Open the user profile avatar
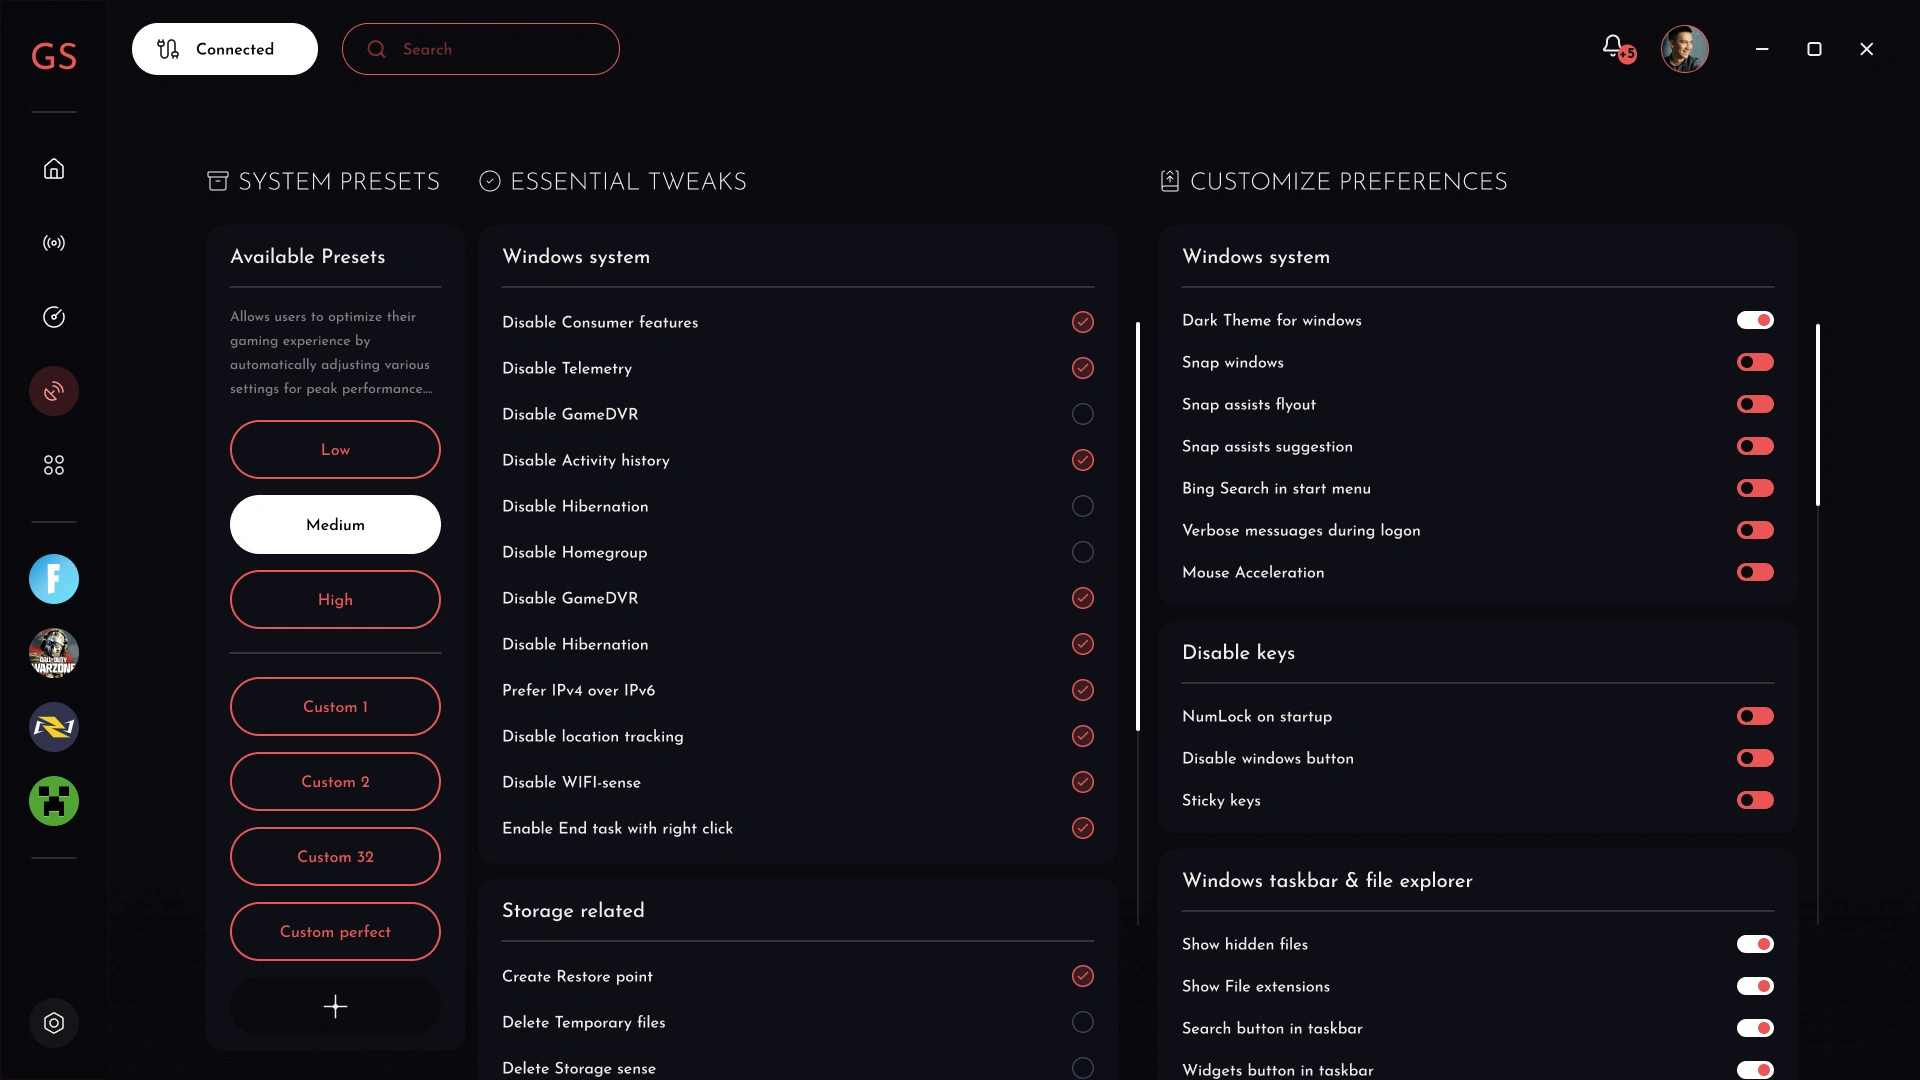The image size is (1920, 1080). [x=1685, y=49]
